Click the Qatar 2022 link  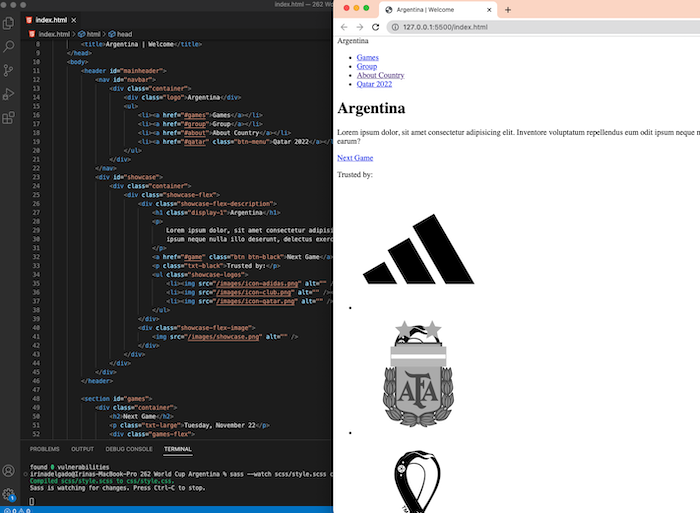click(374, 84)
